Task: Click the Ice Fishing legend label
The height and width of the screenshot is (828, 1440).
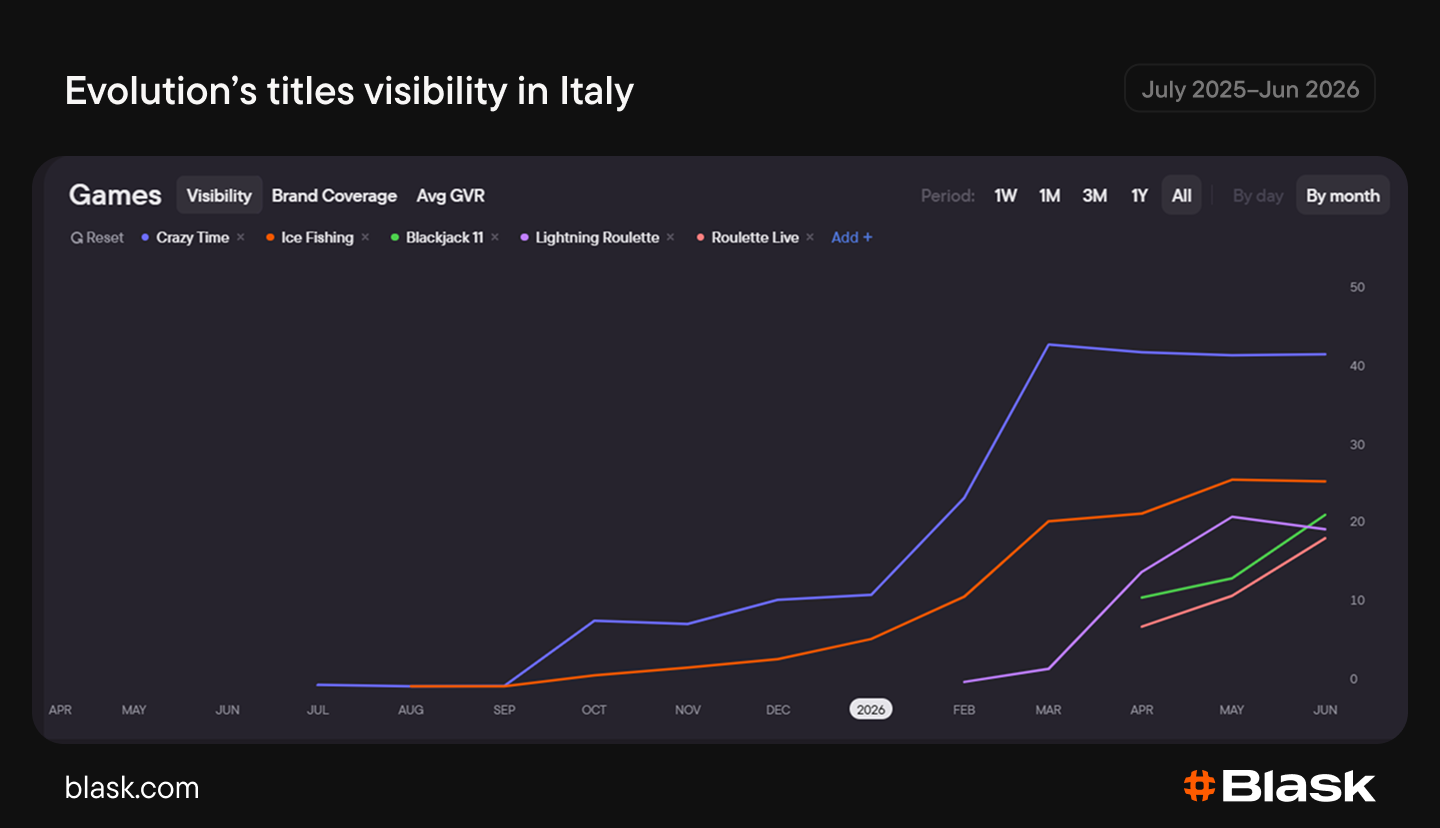Action: tap(317, 238)
